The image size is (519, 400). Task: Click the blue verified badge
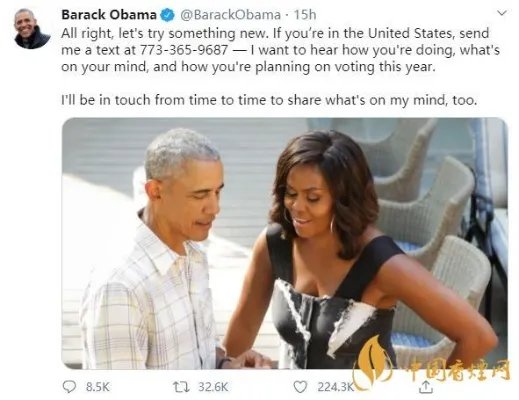coord(168,15)
